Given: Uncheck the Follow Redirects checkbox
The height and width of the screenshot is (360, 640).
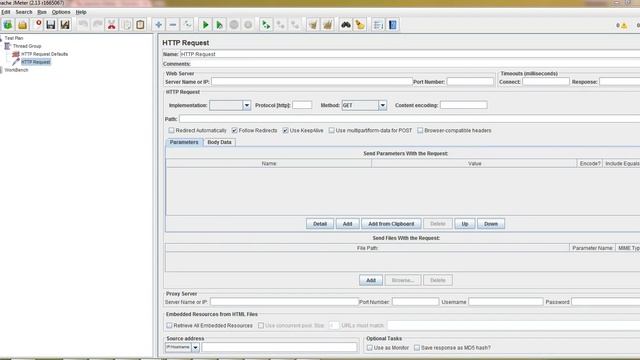Looking at the screenshot, I should click(x=234, y=130).
